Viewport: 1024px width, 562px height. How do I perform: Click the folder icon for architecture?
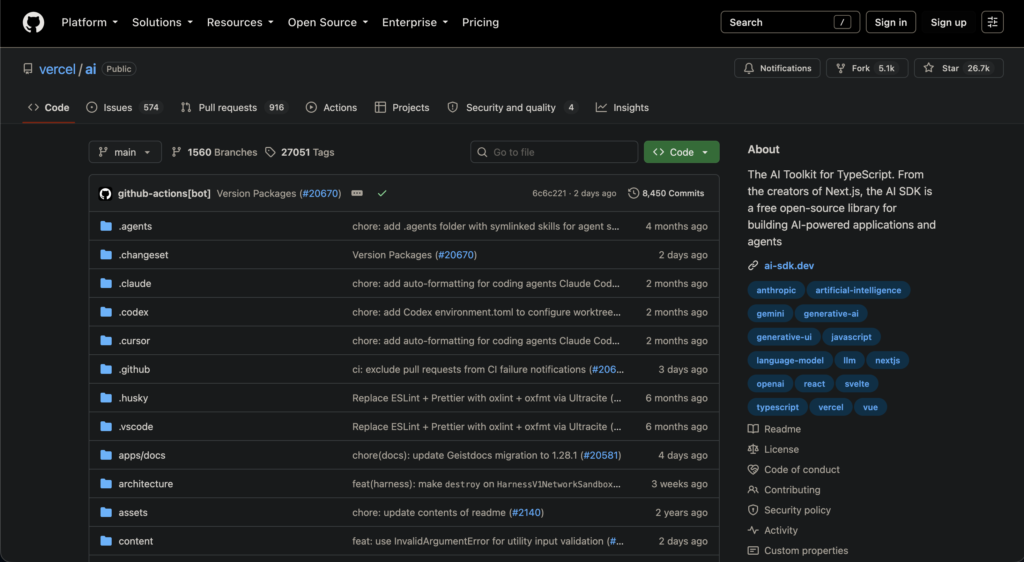pyautogui.click(x=106, y=484)
